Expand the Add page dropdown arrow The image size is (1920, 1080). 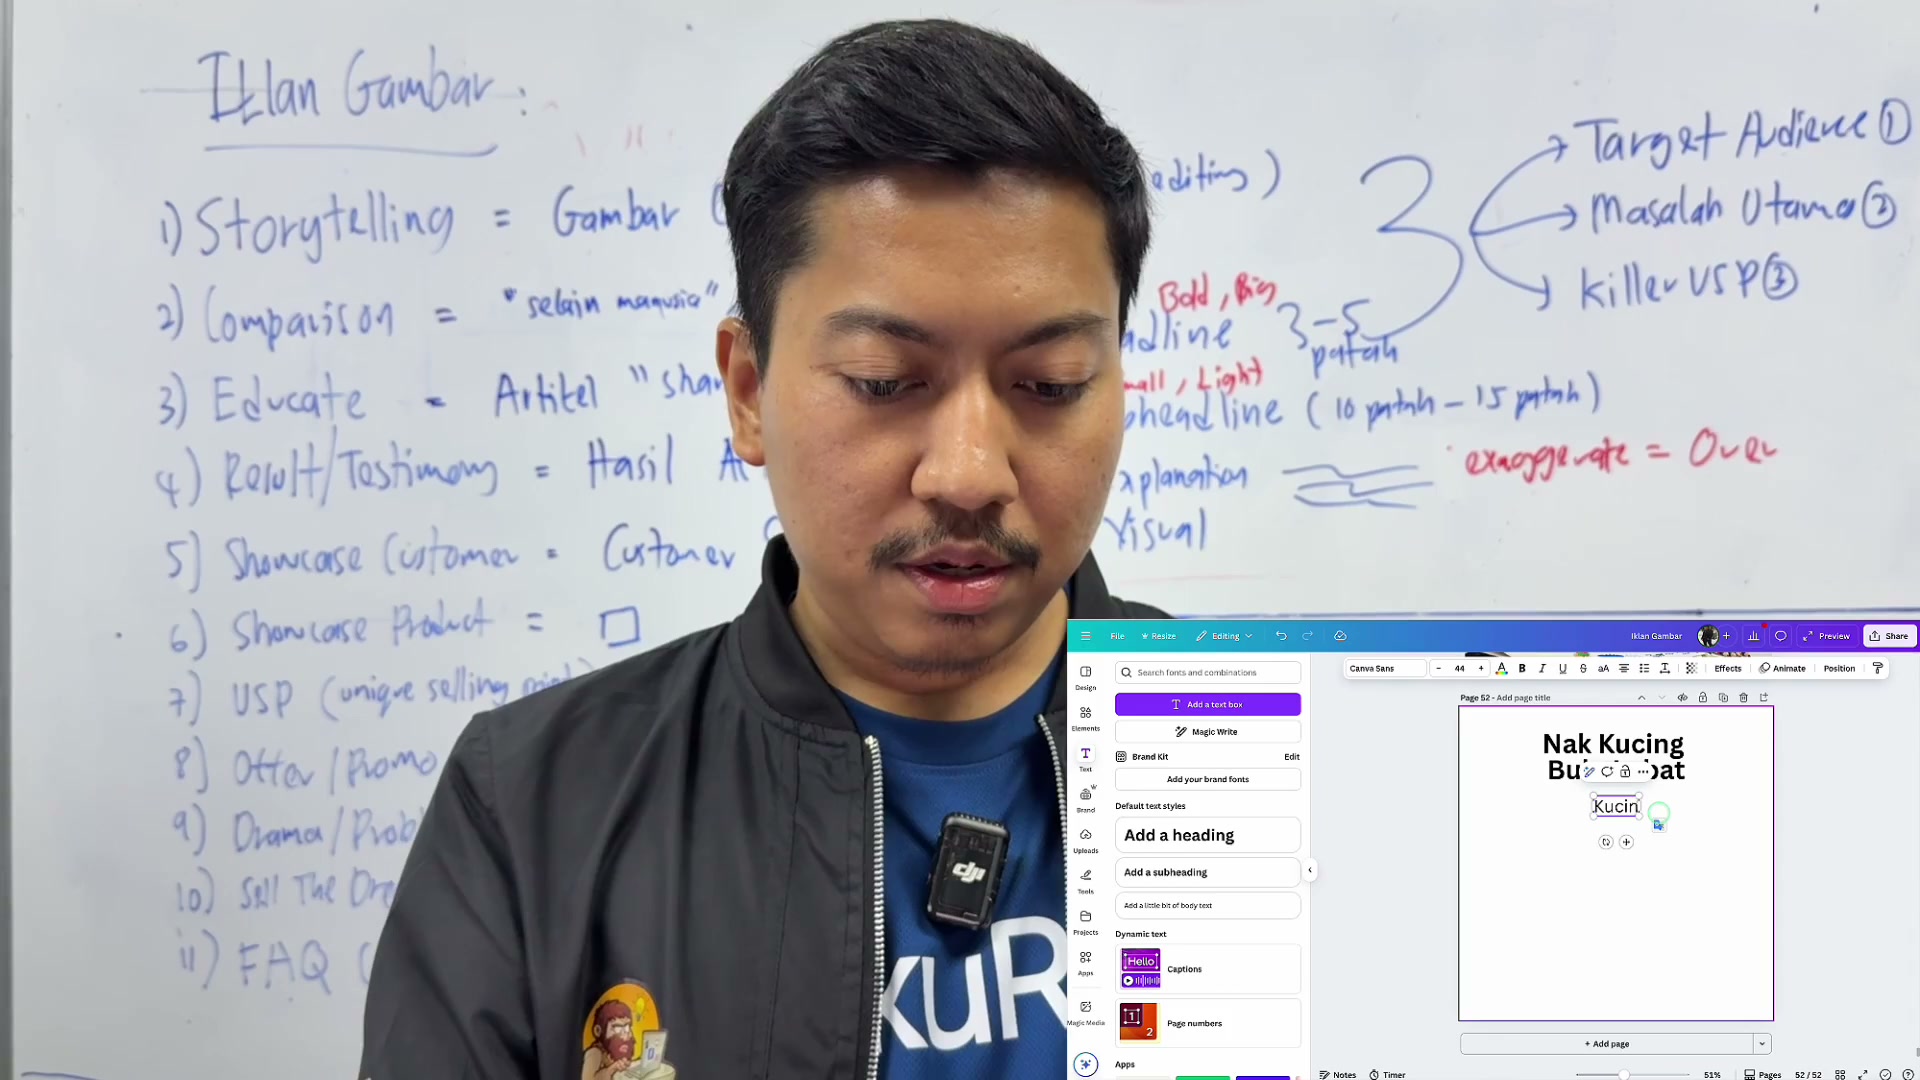point(1762,1044)
